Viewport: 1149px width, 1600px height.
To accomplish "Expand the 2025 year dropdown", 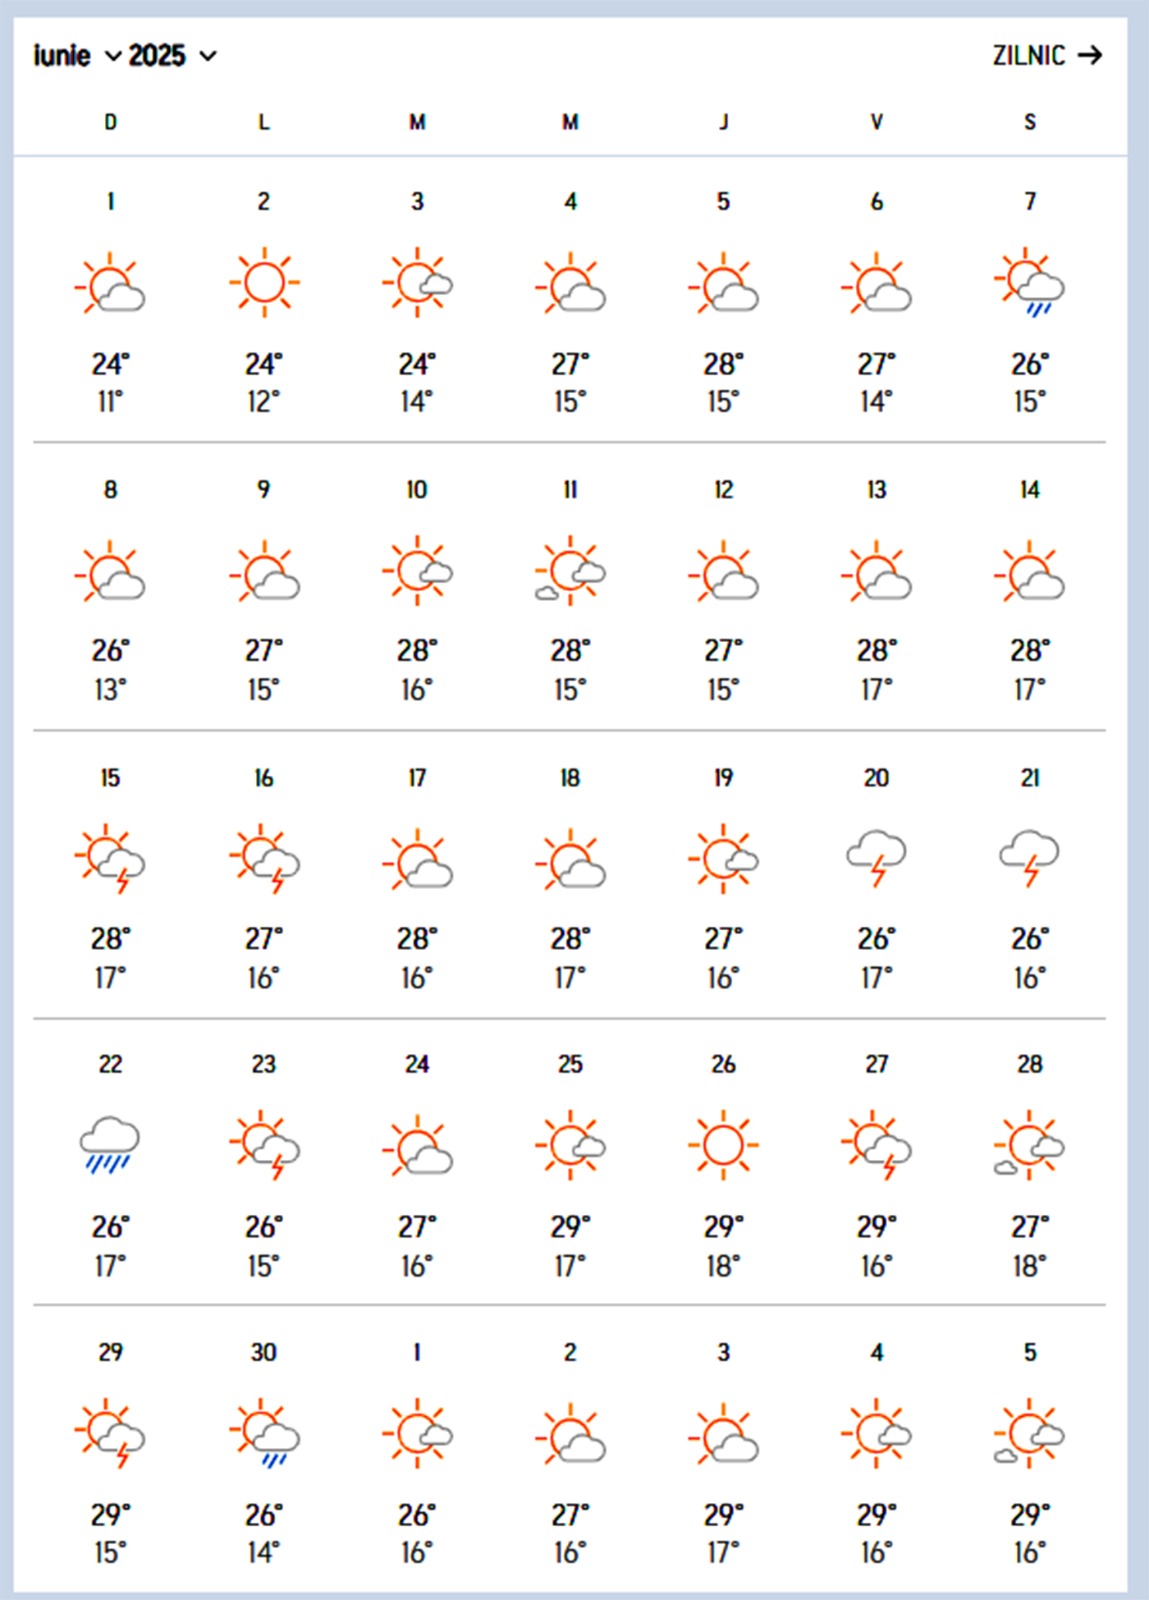I will pyautogui.click(x=172, y=56).
